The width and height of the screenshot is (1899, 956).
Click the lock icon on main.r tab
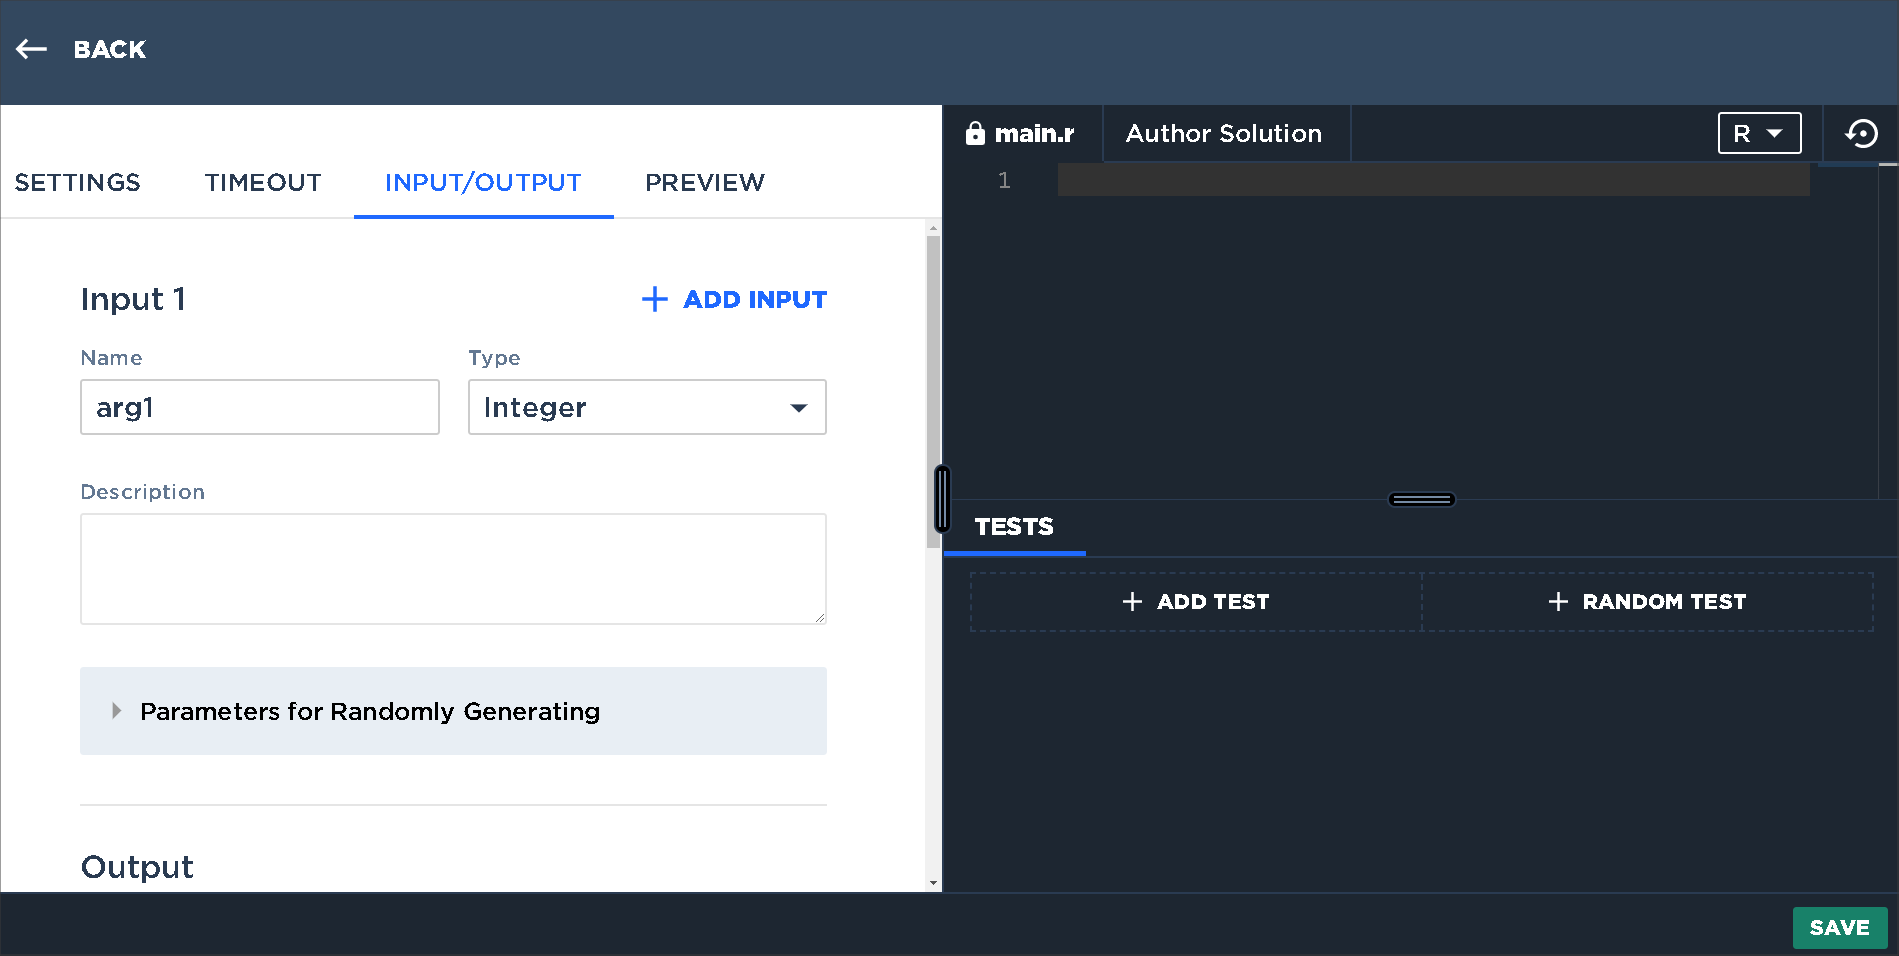(975, 133)
